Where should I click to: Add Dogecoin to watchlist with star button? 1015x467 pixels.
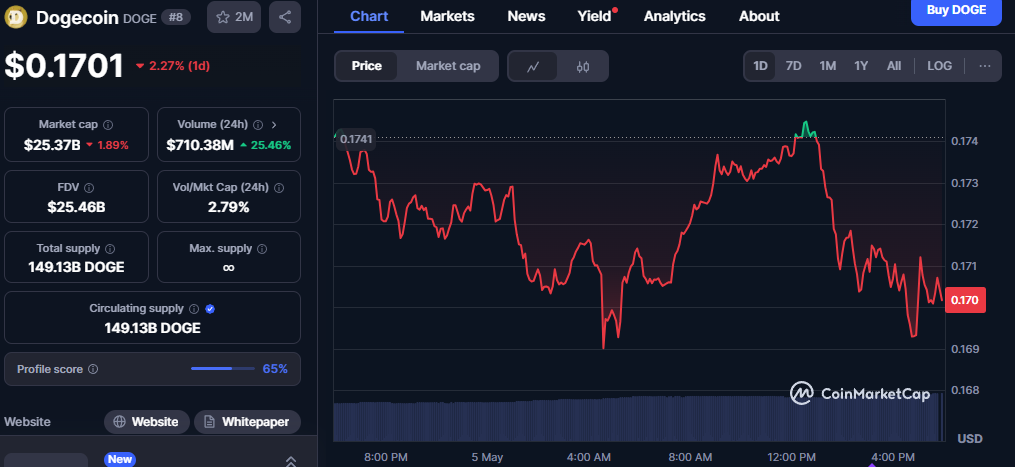234,17
